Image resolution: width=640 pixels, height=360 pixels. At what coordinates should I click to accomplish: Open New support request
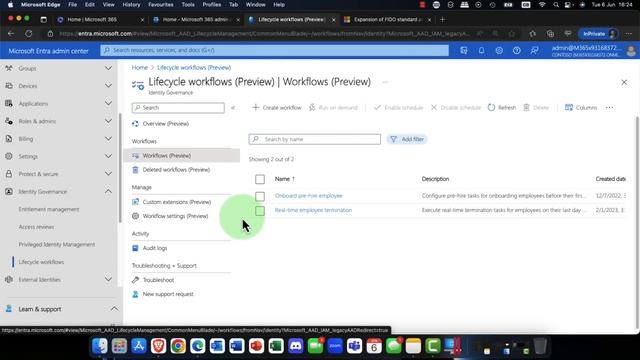168,294
